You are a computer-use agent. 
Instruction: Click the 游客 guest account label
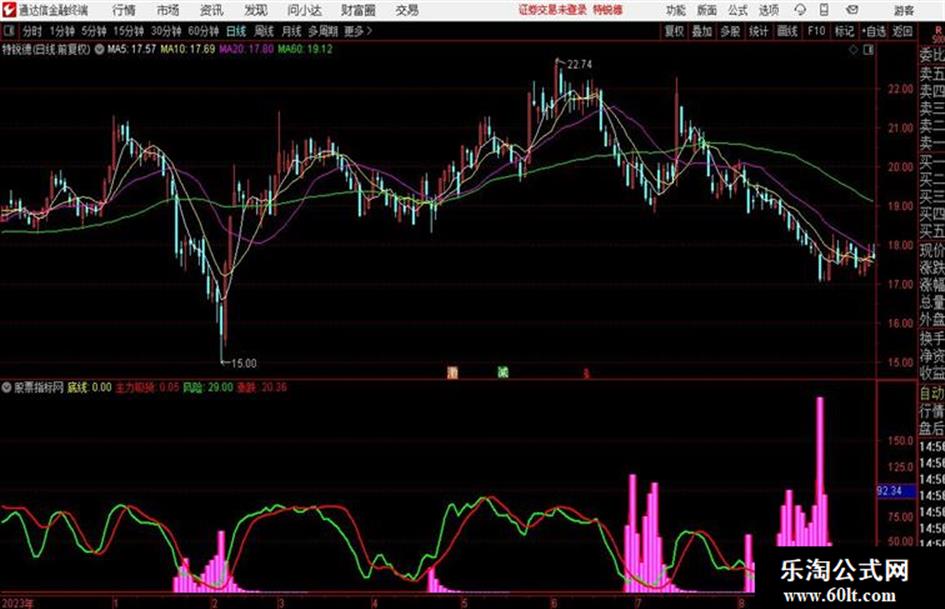pyautogui.click(x=904, y=10)
